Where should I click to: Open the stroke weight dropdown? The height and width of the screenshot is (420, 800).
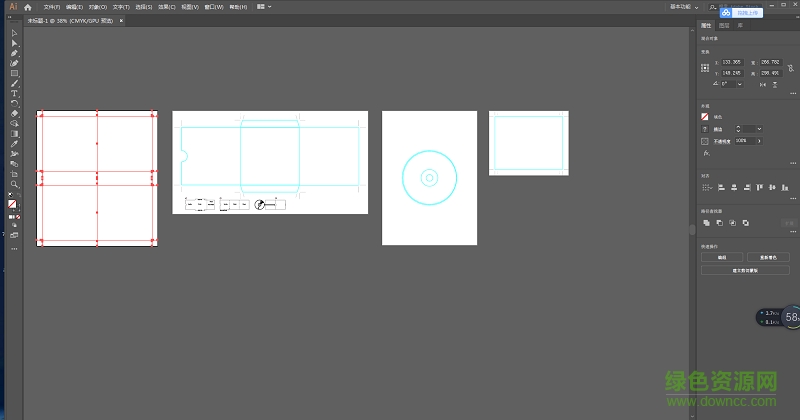759,129
